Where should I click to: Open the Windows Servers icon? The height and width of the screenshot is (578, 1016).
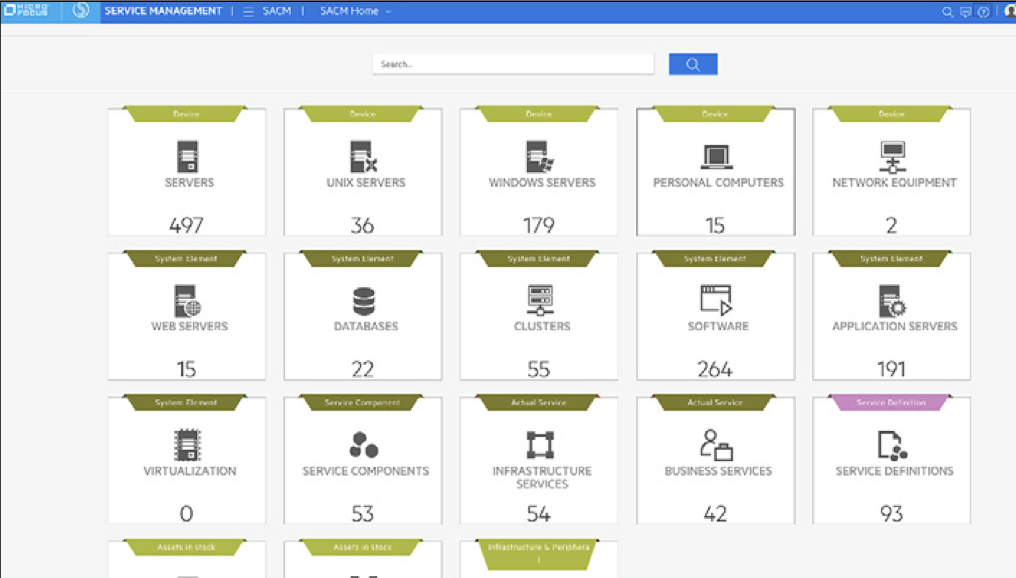coord(540,156)
